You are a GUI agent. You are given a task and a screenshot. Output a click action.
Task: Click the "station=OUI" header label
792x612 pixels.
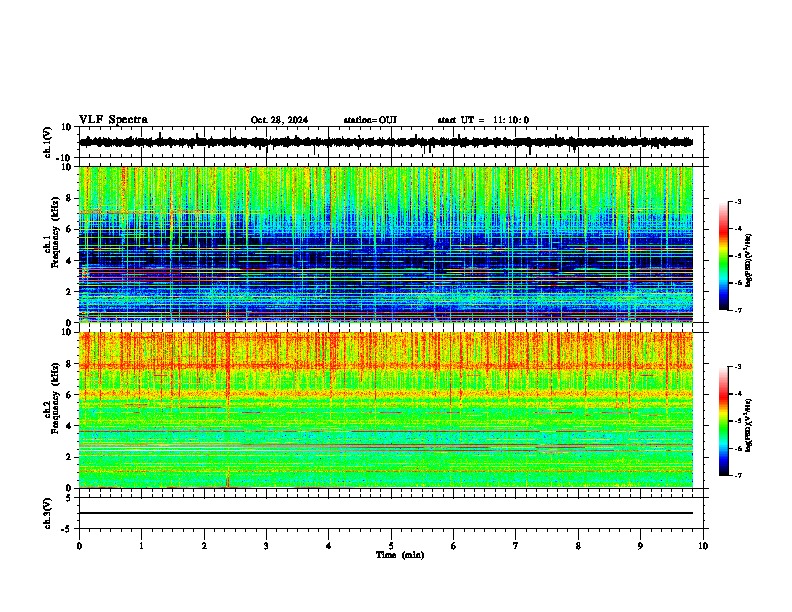[x=370, y=120]
